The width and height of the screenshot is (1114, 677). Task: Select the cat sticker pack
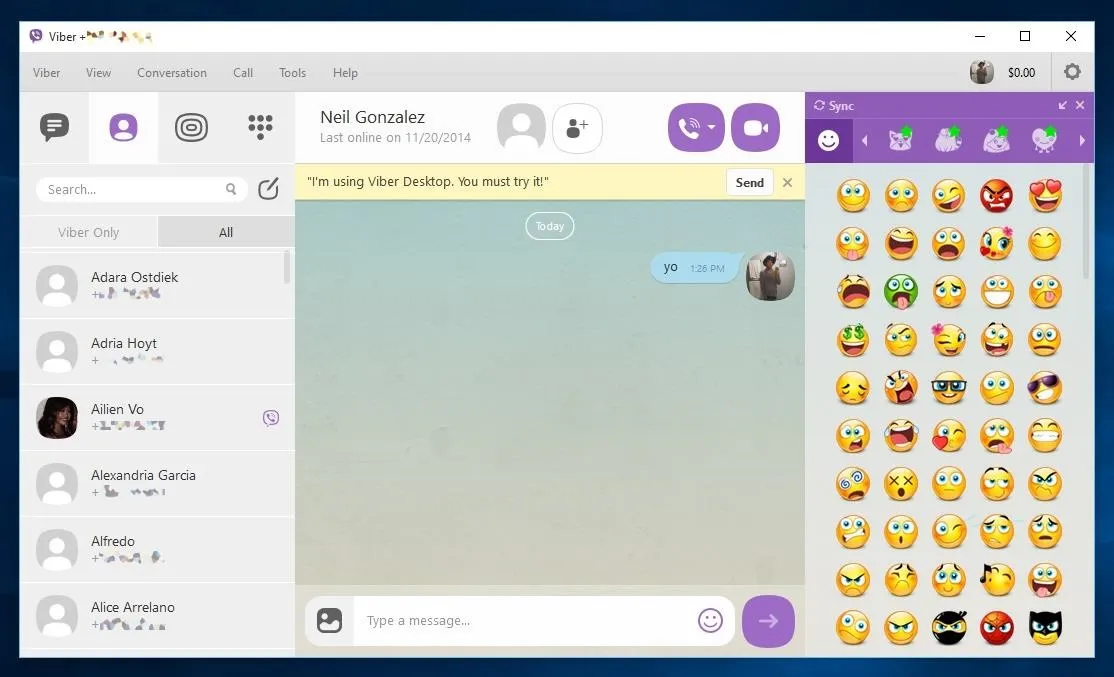[x=901, y=140]
